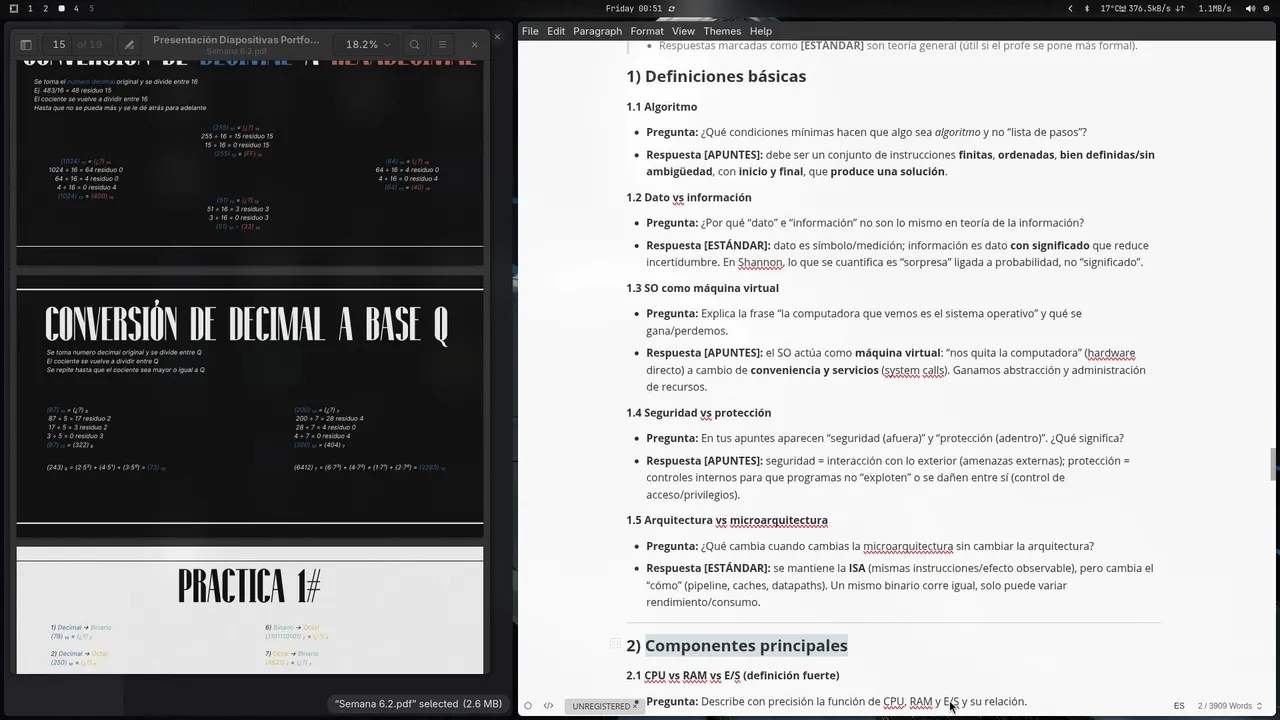The height and width of the screenshot is (720, 1280).
Task: Select the active workspace 3 indicator
Action: click(x=61, y=8)
